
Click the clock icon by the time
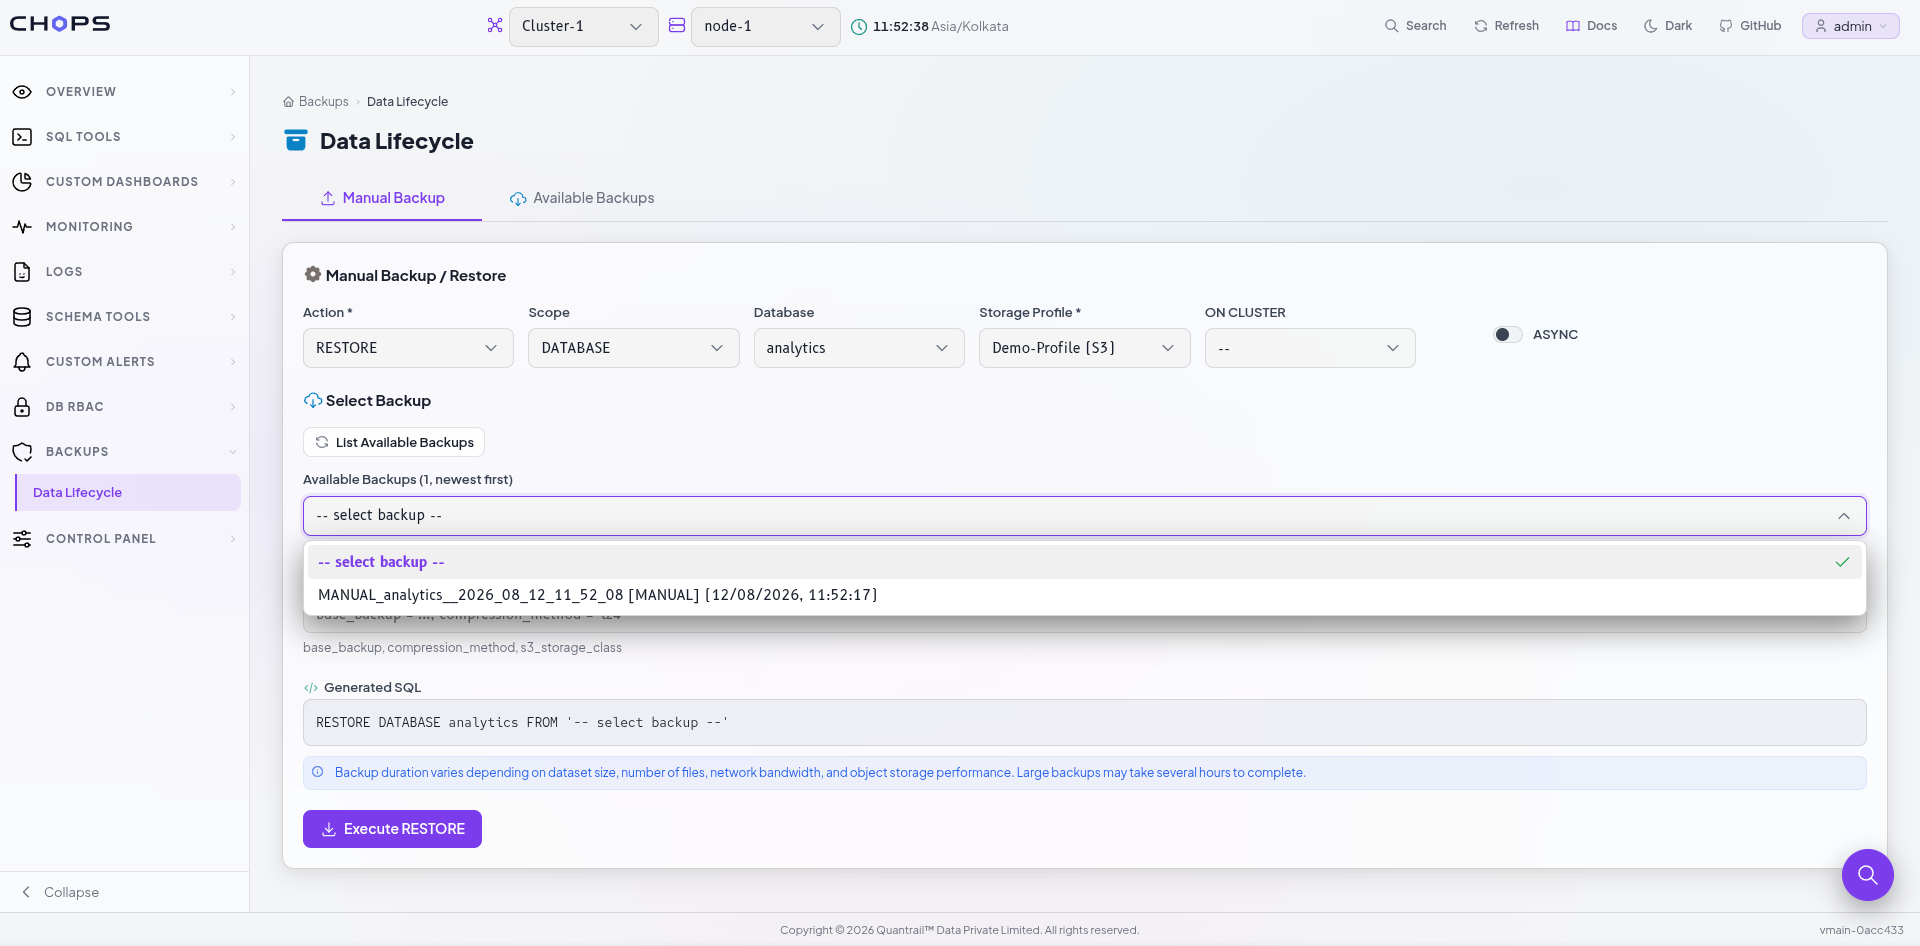click(859, 27)
